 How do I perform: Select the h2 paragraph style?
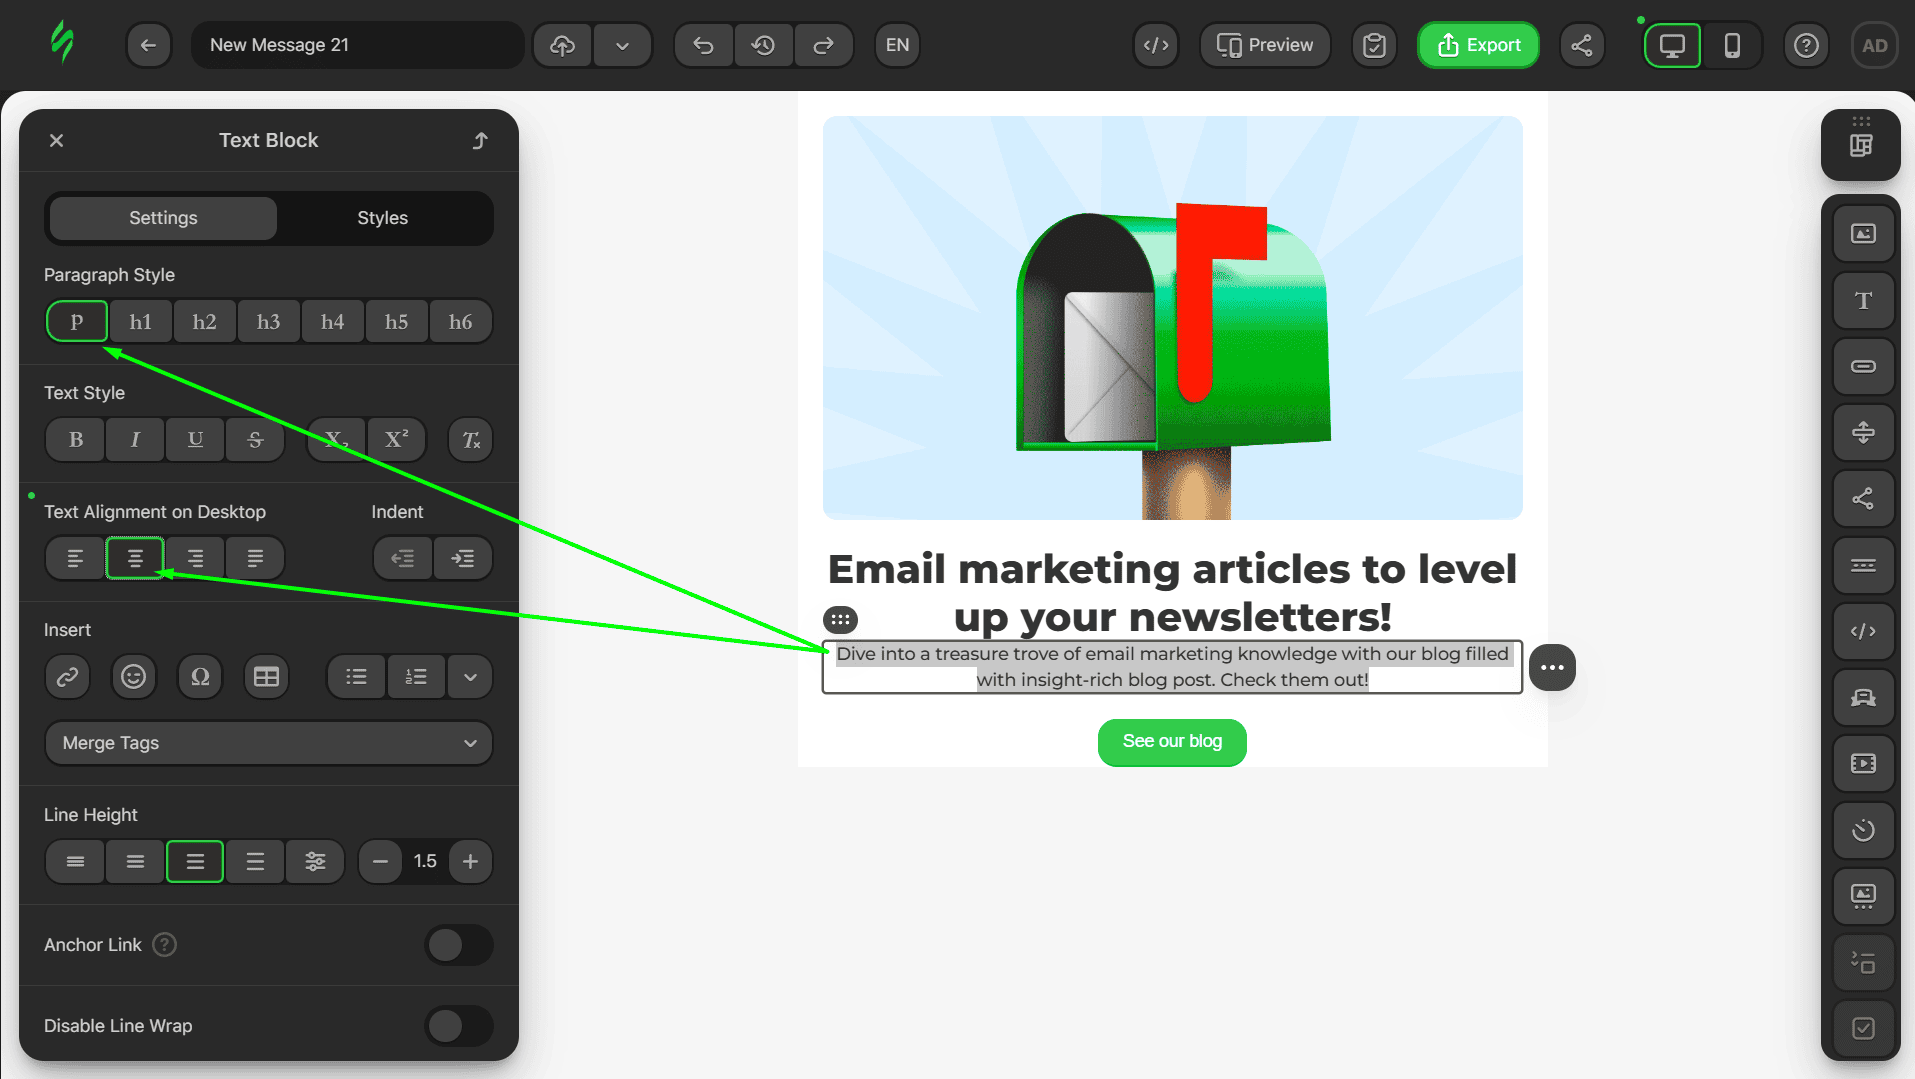(x=204, y=322)
